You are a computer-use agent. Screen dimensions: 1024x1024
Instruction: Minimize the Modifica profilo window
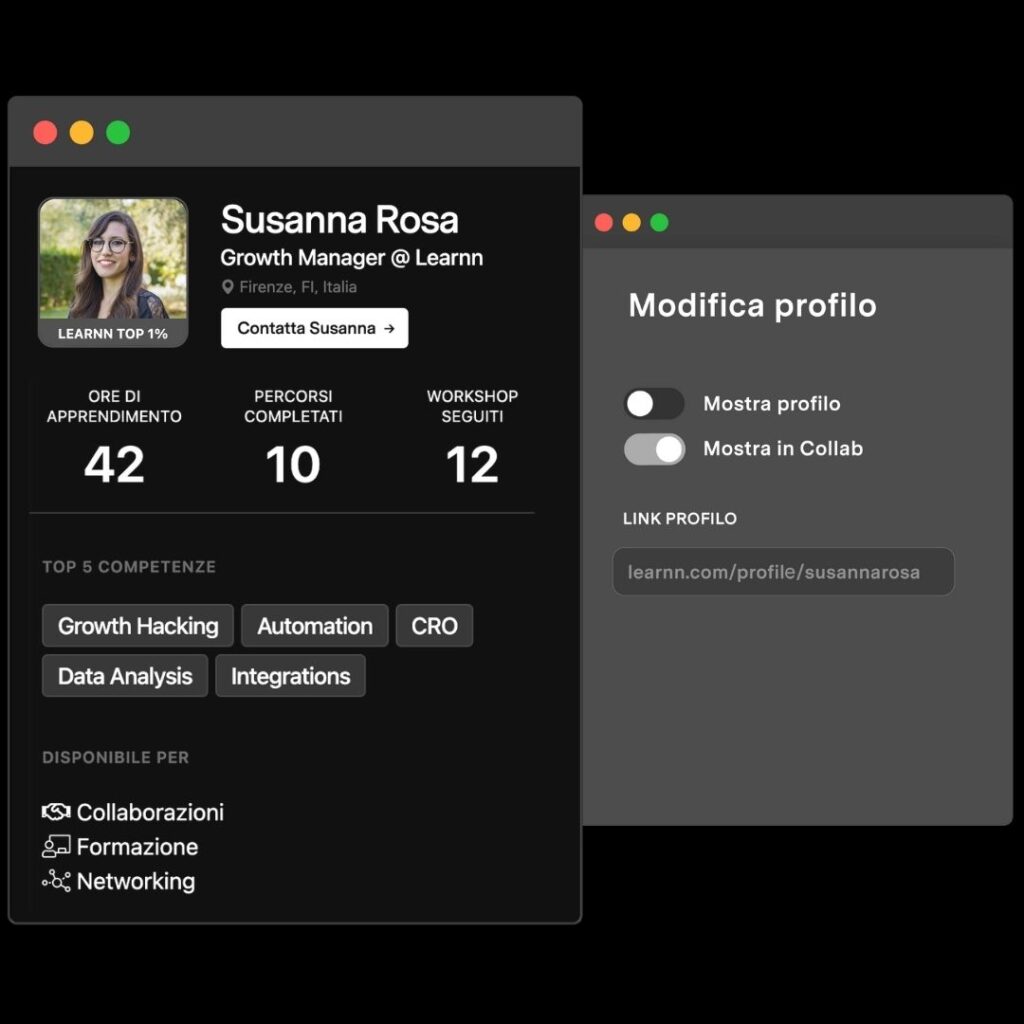[x=632, y=223]
